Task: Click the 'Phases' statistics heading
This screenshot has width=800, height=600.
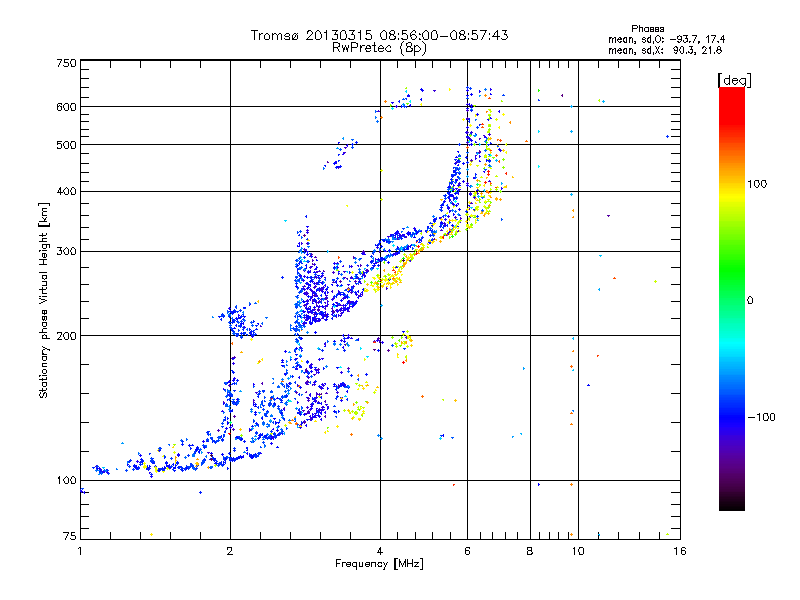Action: pyautogui.click(x=647, y=29)
